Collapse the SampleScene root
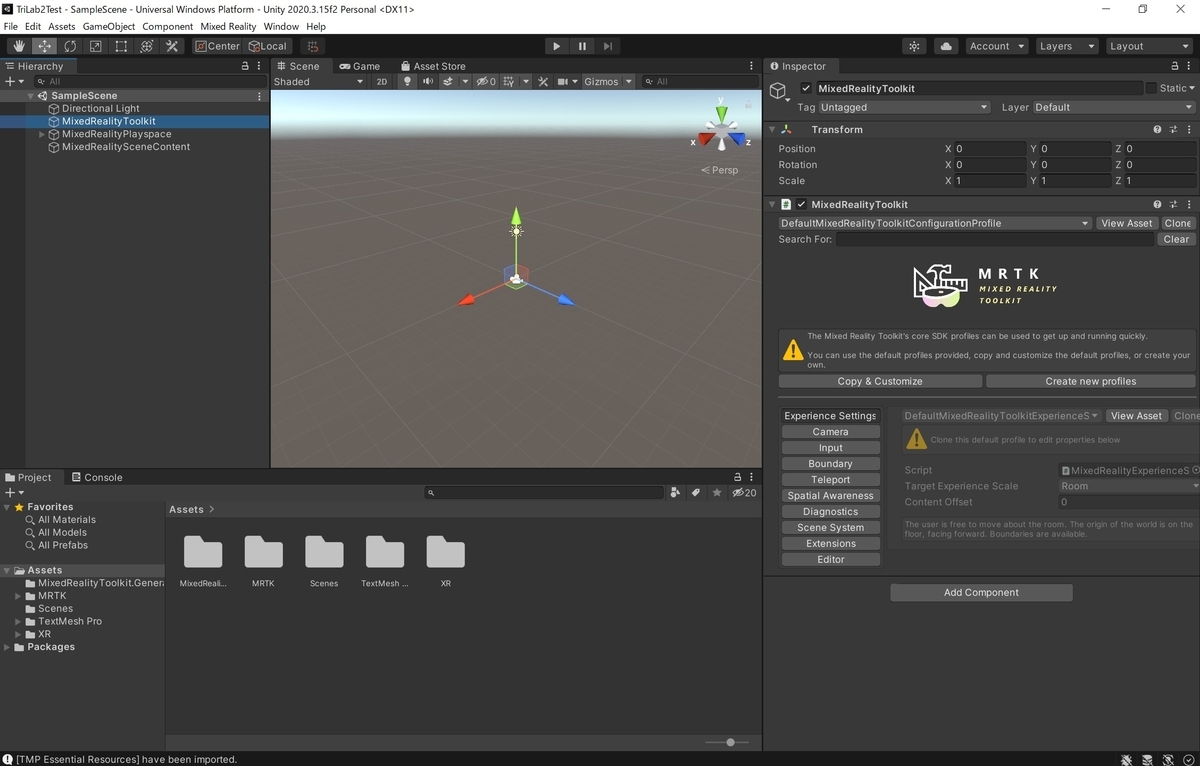1200x766 pixels. coord(31,96)
